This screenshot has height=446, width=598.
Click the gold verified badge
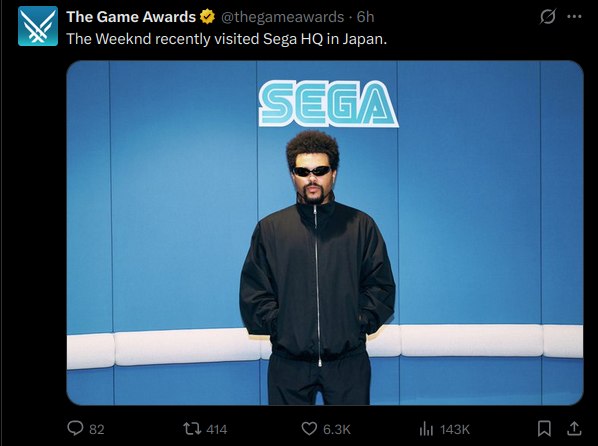(x=207, y=17)
